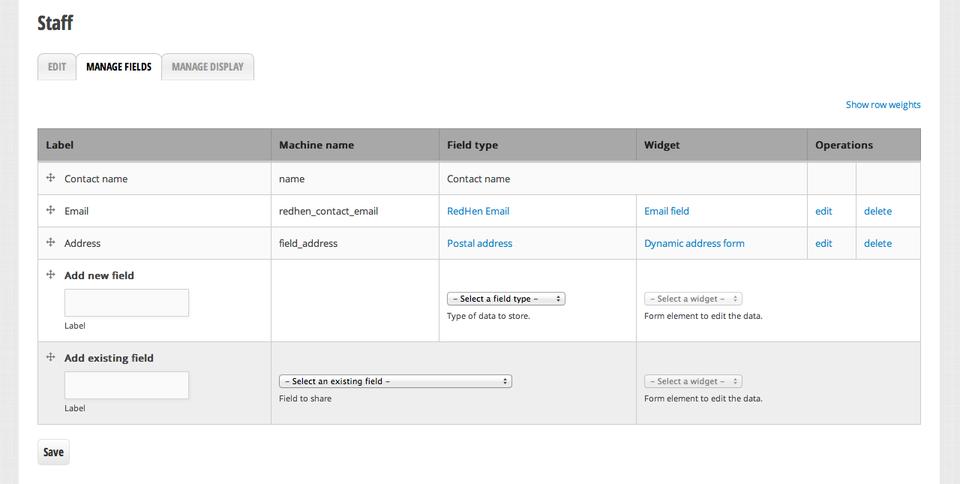The height and width of the screenshot is (484, 960).
Task: Delete the Address field
Action: tap(877, 243)
